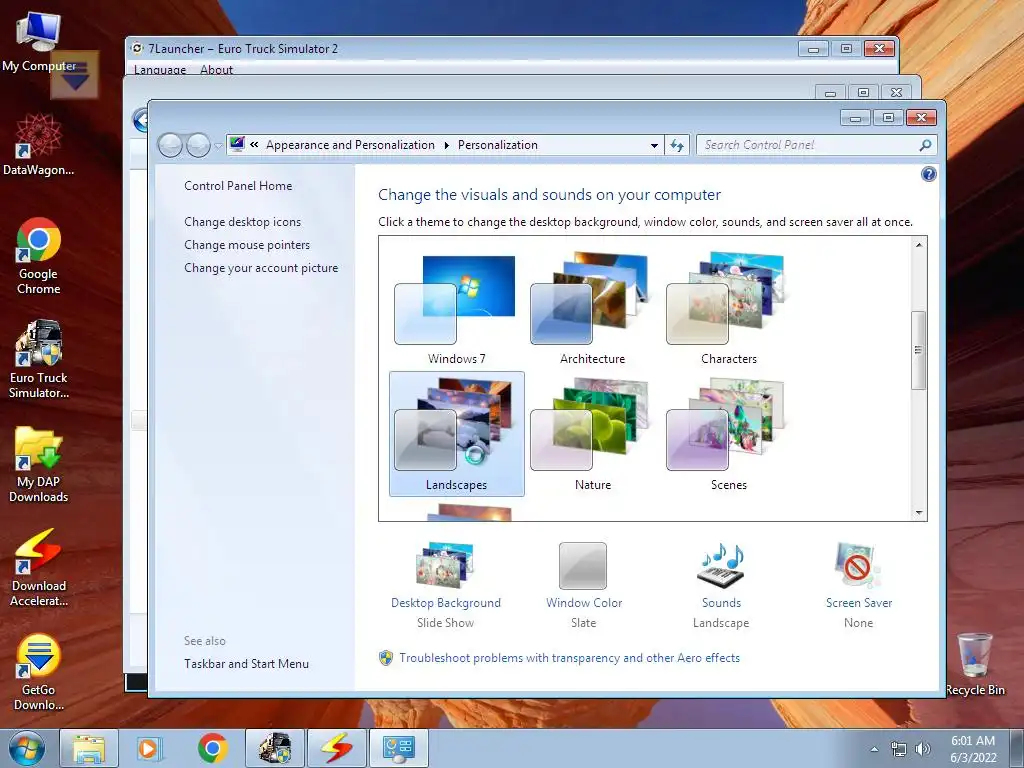Show hidden system tray icons

point(874,749)
